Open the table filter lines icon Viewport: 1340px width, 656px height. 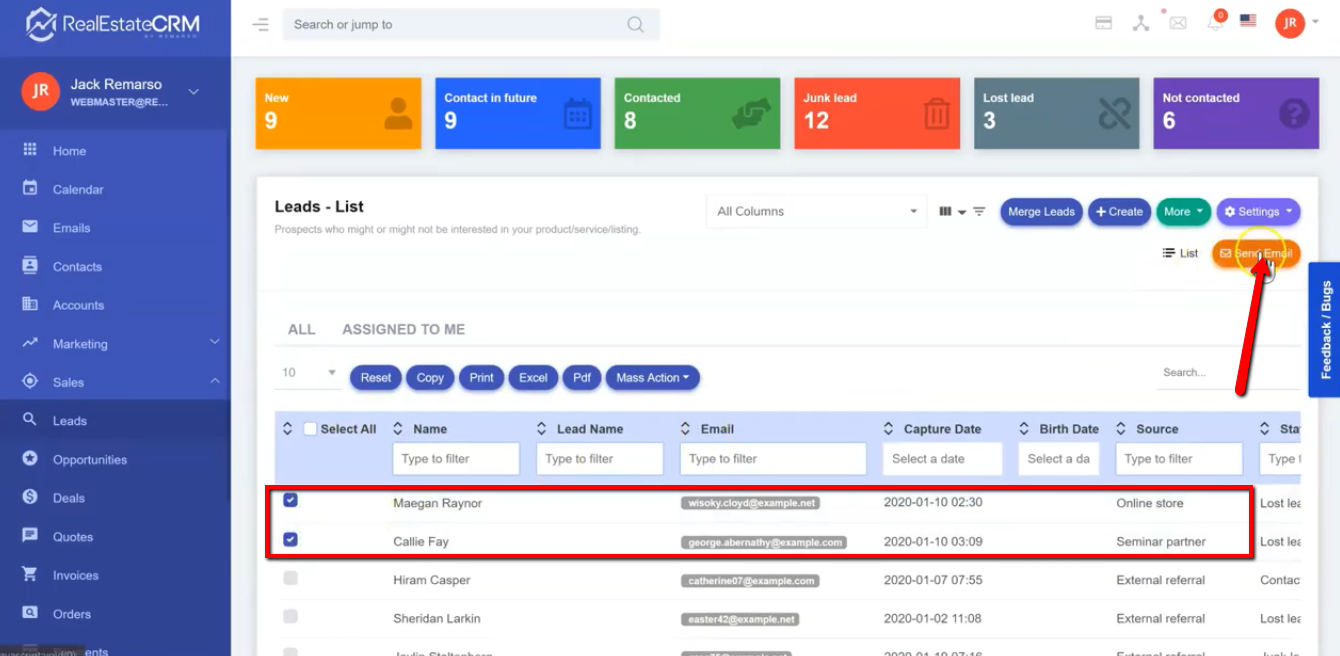coord(979,212)
